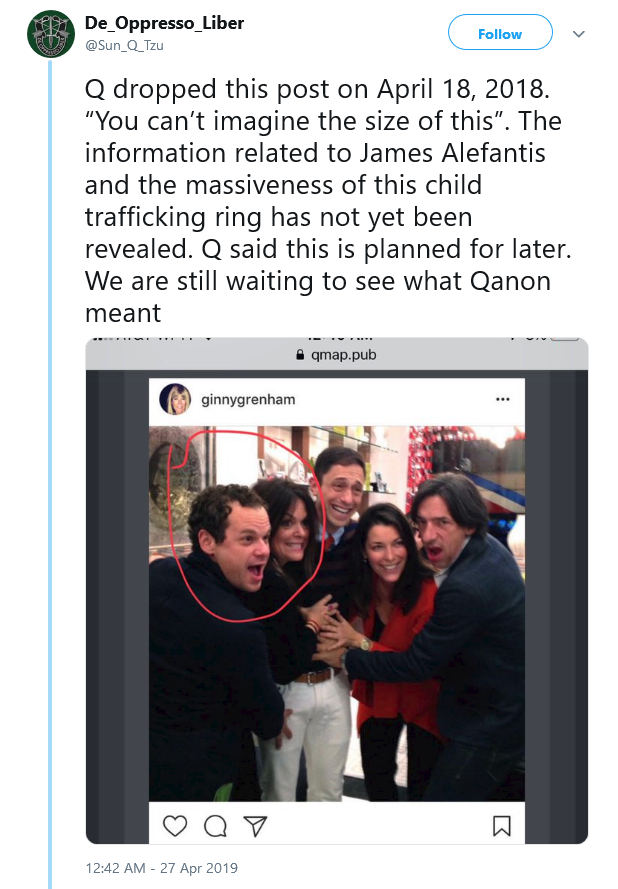Image resolution: width=618 pixels, height=889 pixels.
Task: Open the 12:42 AM - 27 Apr 2019 timestamp
Action: pyautogui.click(x=162, y=868)
